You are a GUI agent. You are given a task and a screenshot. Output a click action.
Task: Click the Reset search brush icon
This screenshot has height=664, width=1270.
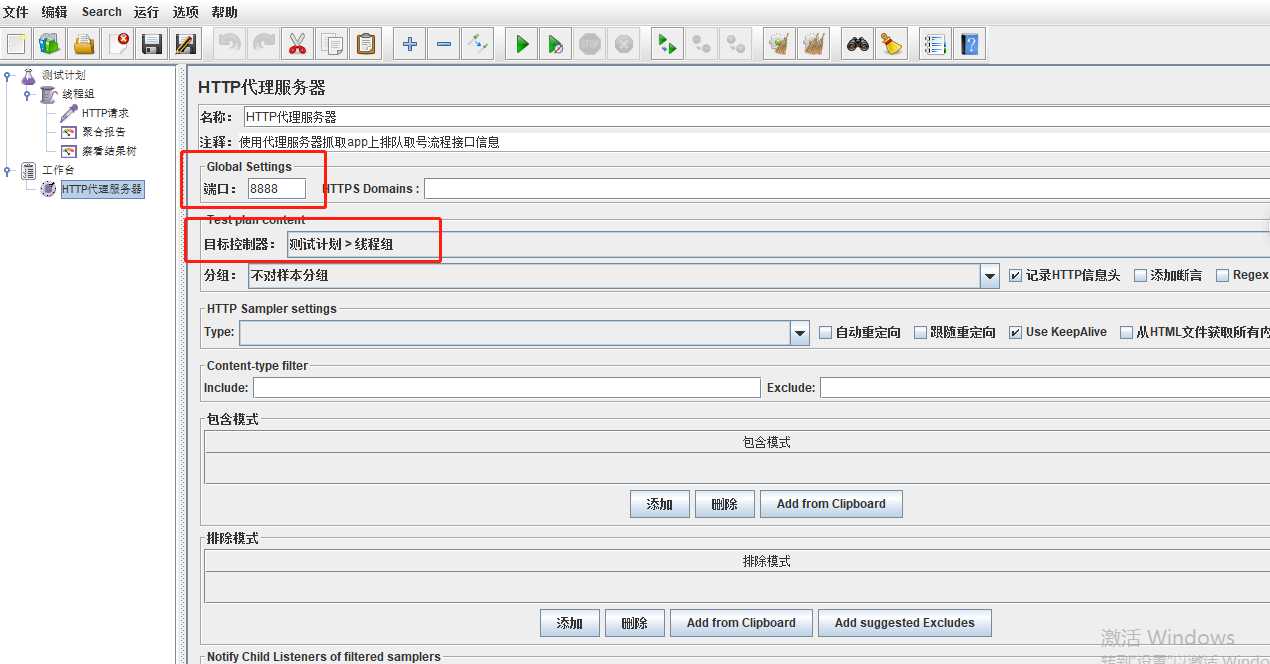click(x=892, y=44)
